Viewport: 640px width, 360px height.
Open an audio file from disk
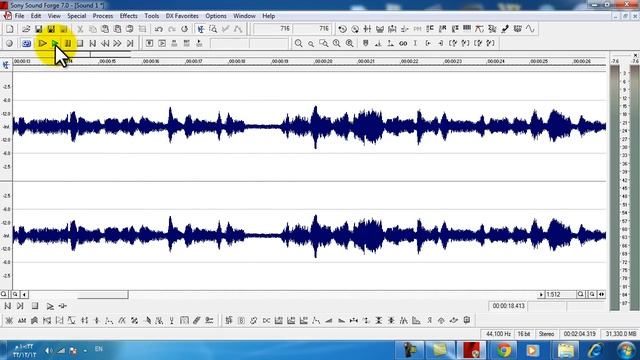[x=26, y=29]
